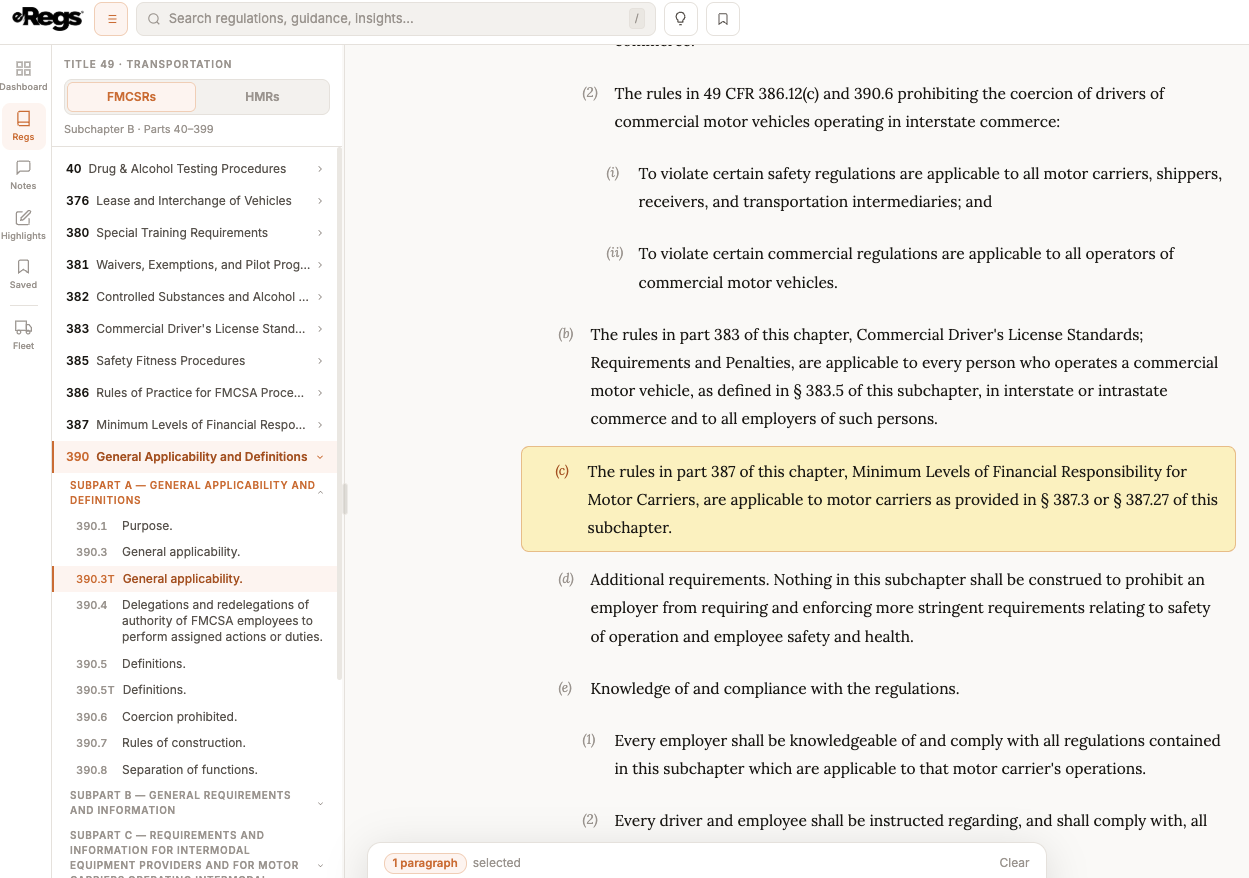Click the bookmark icon in top bar
The image size is (1249, 878).
point(723,19)
